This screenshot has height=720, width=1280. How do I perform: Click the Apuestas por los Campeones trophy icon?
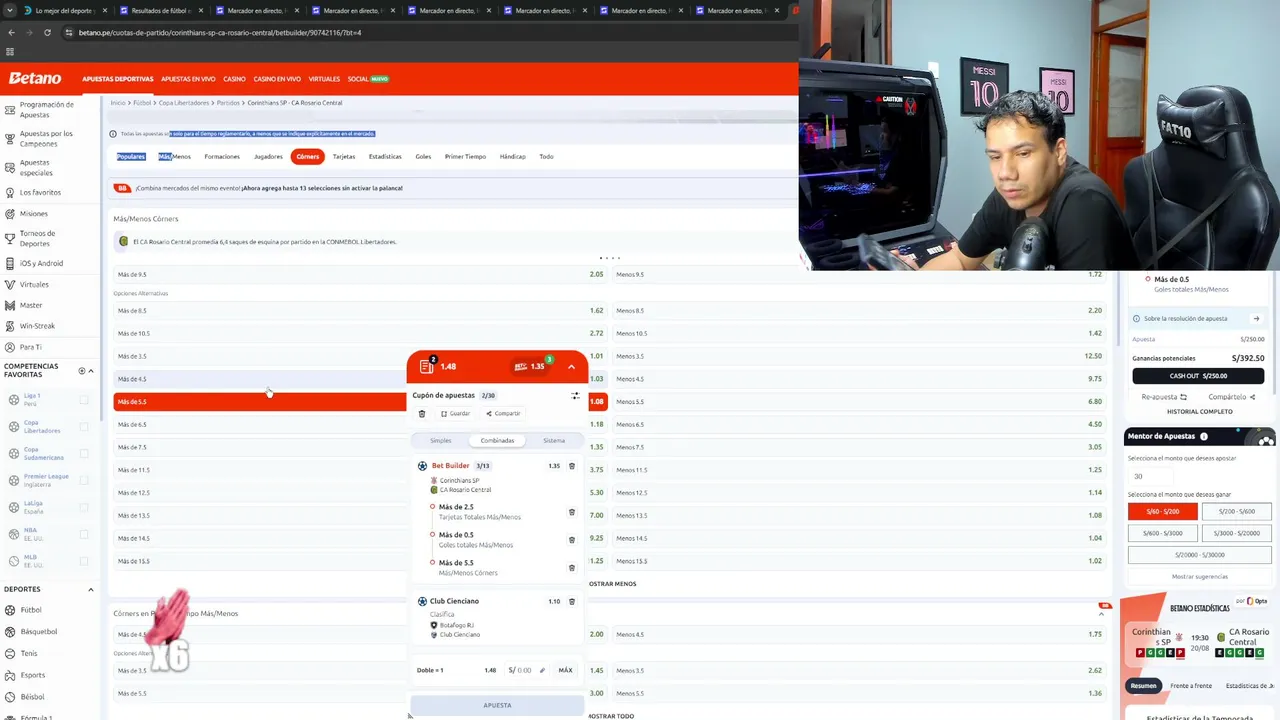pos(9,138)
